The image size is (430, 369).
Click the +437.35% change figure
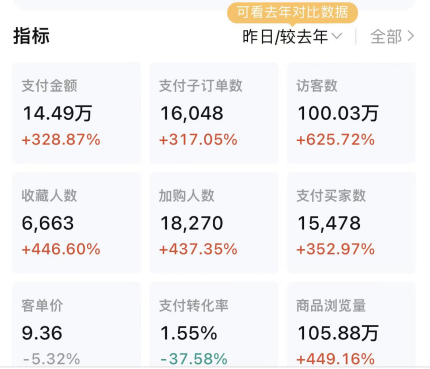(x=198, y=249)
